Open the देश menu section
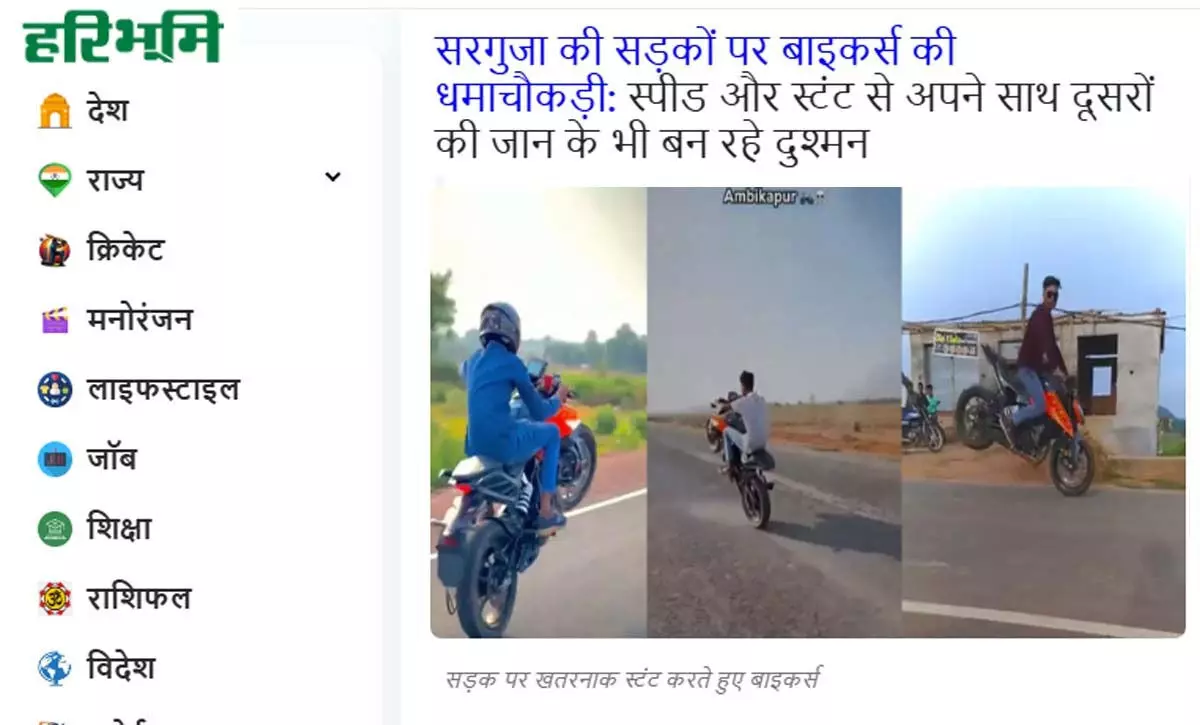 (x=107, y=109)
